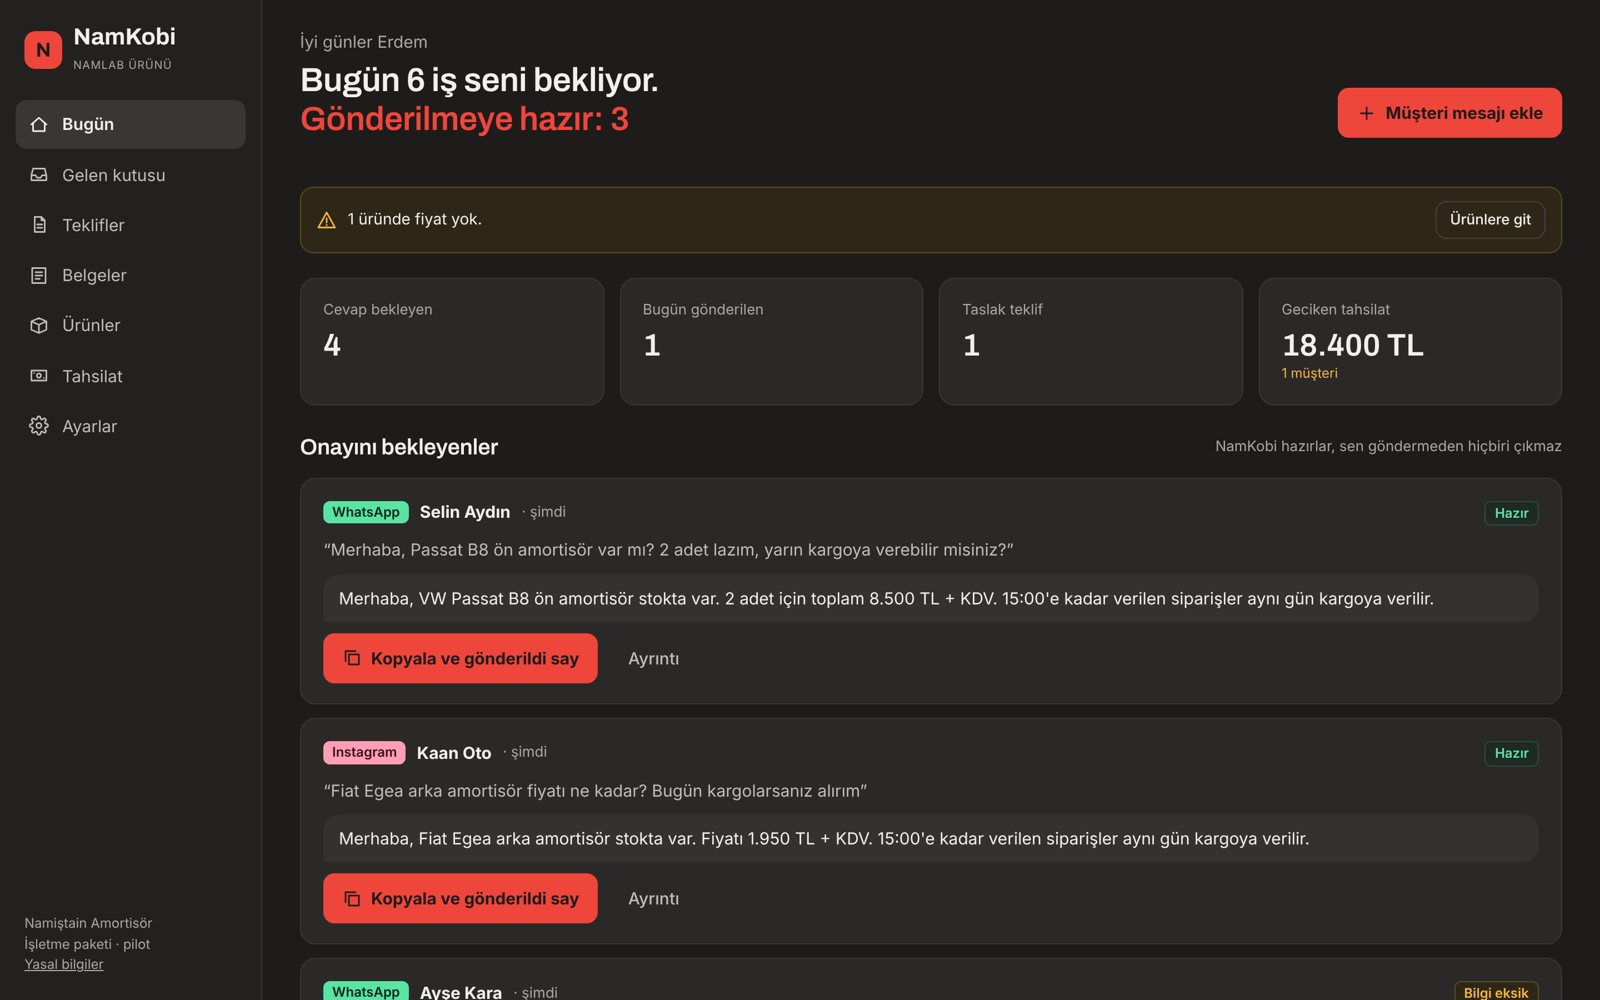Click the Hazır status on Selin Aydın's card
1600x1000 pixels.
(1511, 513)
